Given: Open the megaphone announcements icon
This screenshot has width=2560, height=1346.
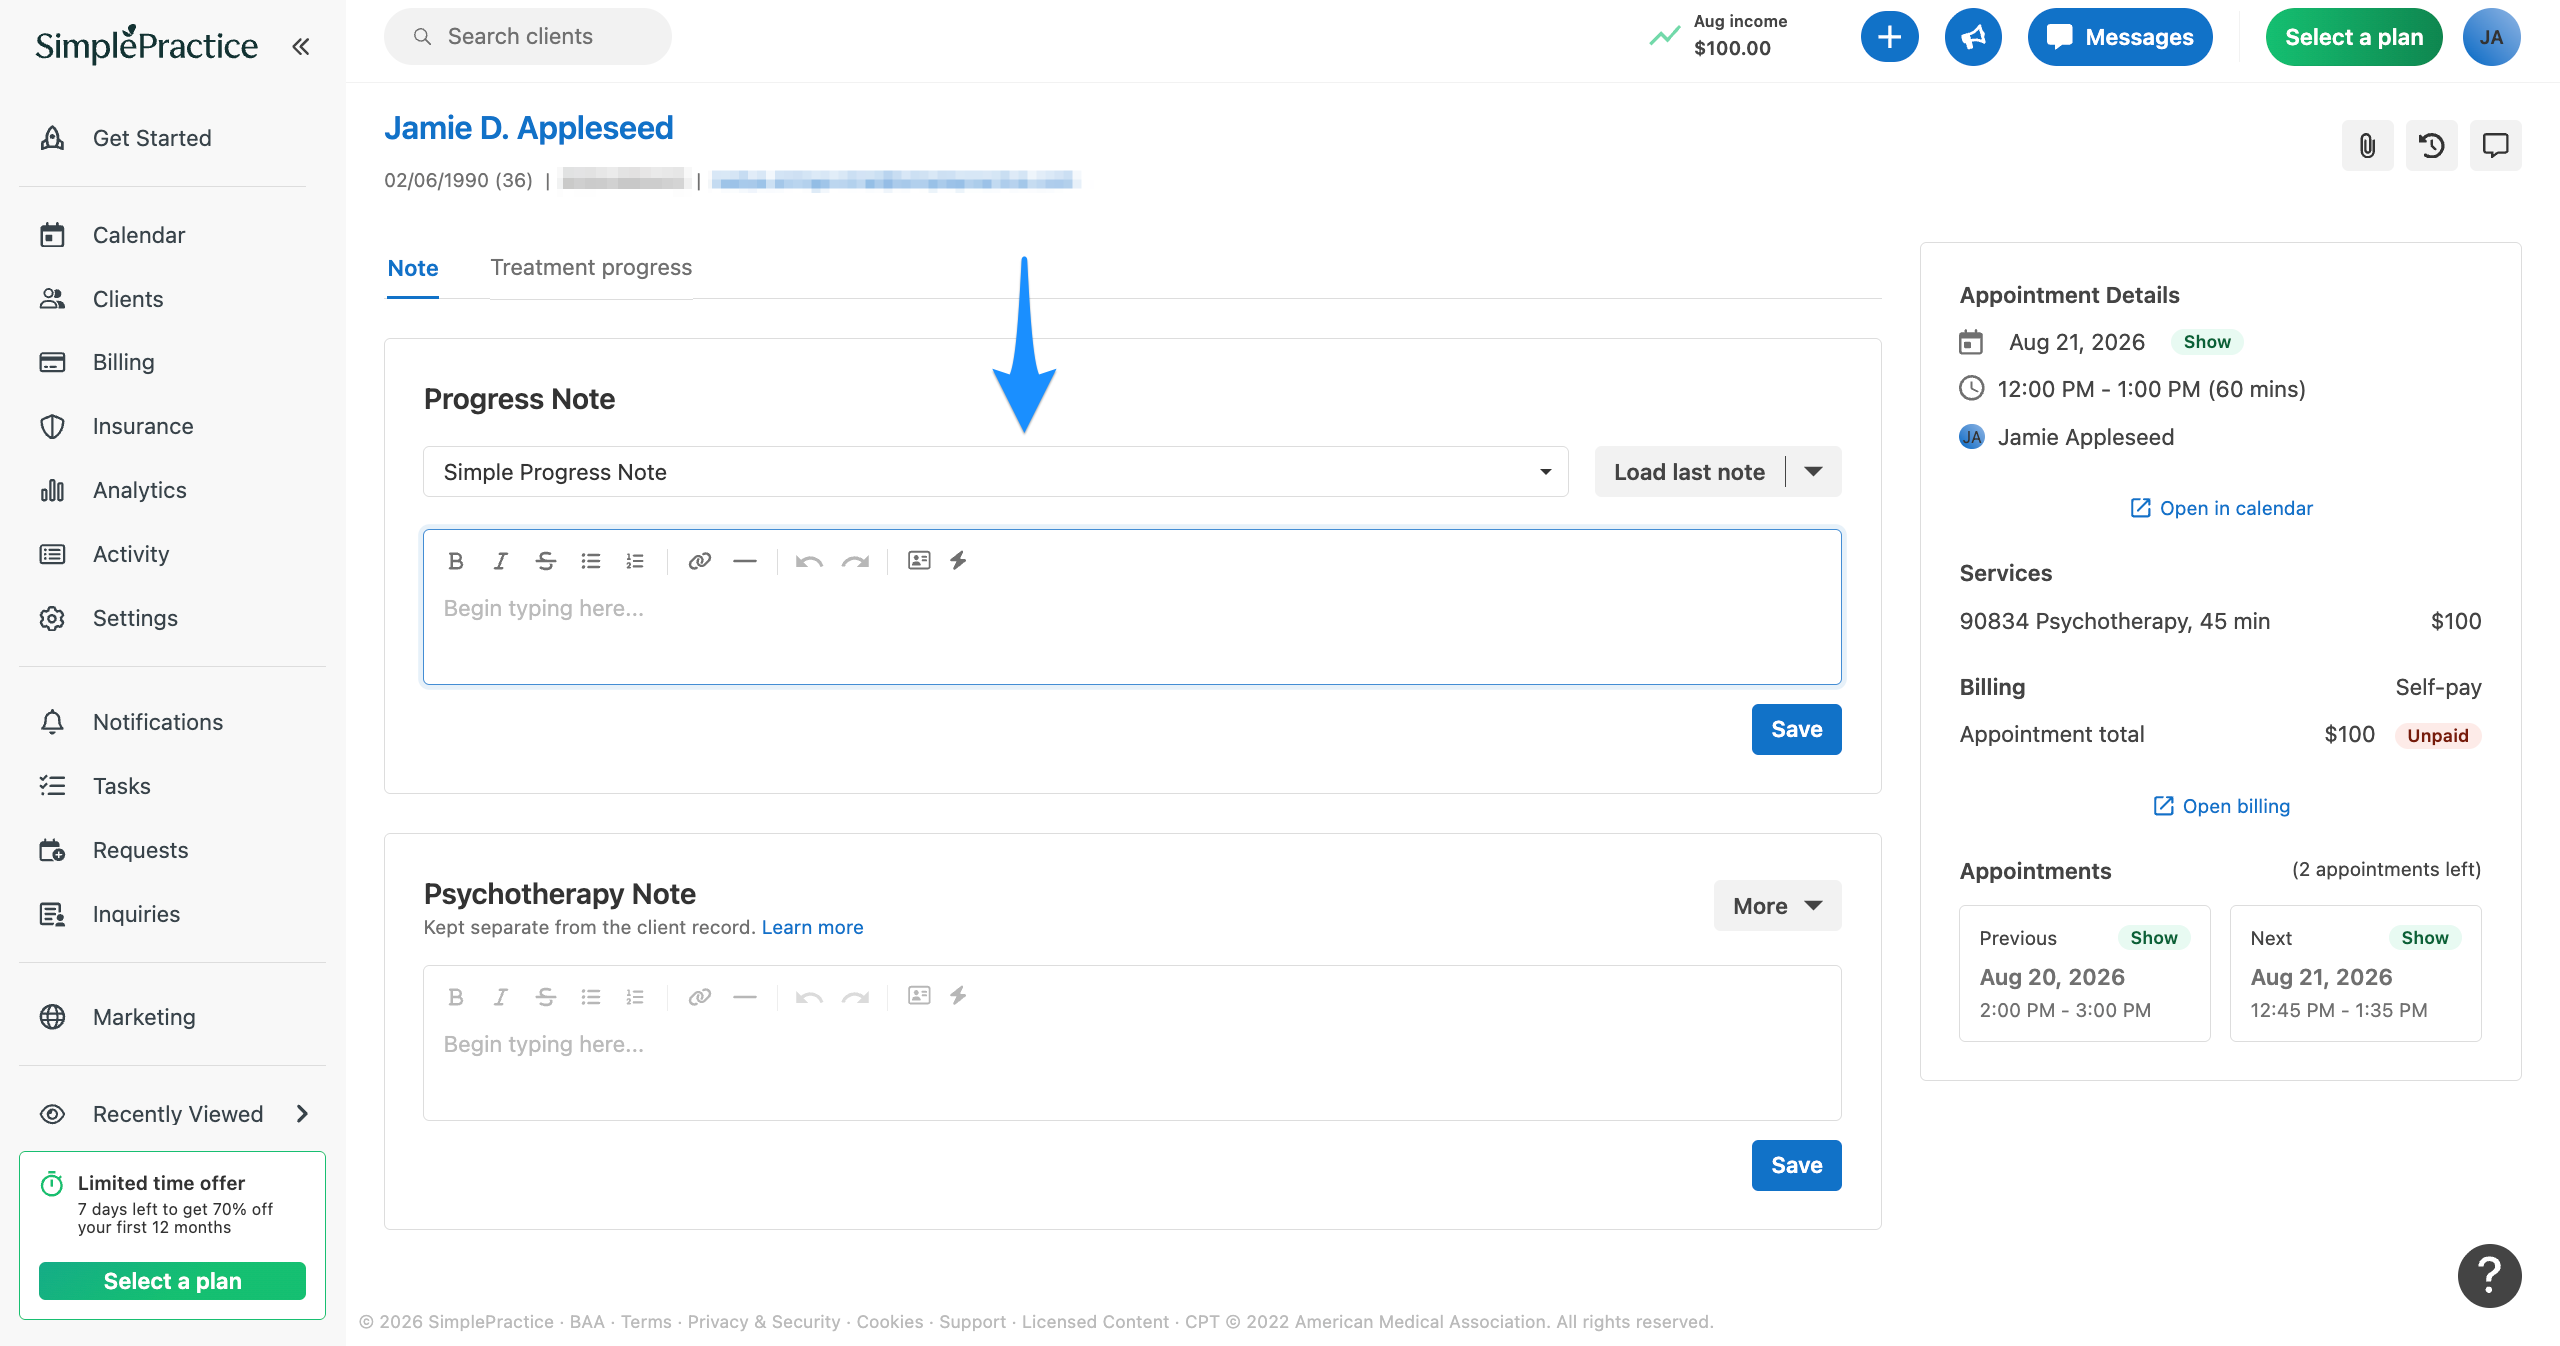Looking at the screenshot, I should point(1973,37).
